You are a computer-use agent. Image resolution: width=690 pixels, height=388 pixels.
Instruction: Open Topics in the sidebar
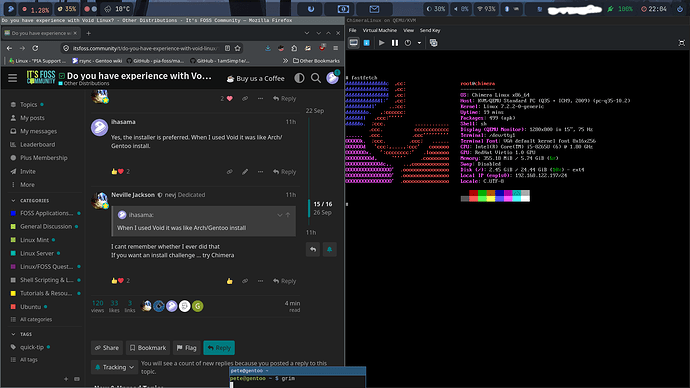(28, 104)
